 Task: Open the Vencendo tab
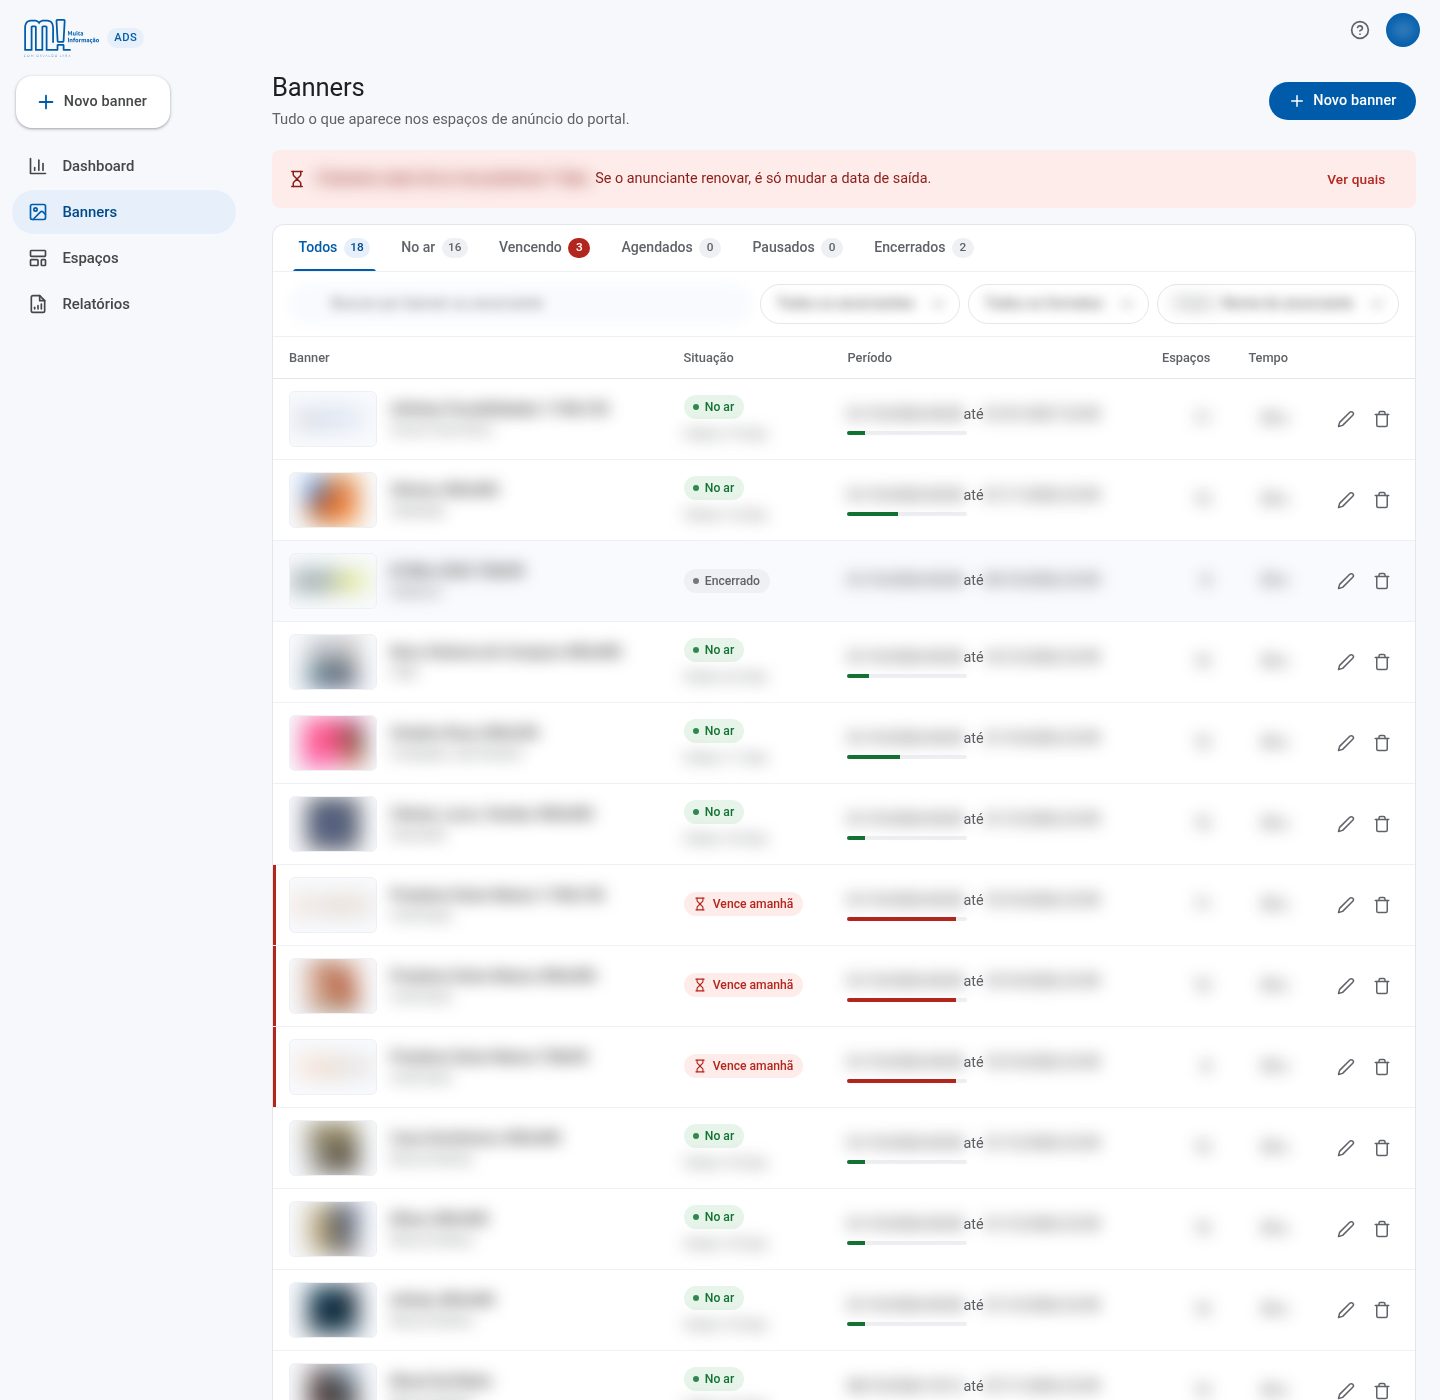(x=544, y=247)
